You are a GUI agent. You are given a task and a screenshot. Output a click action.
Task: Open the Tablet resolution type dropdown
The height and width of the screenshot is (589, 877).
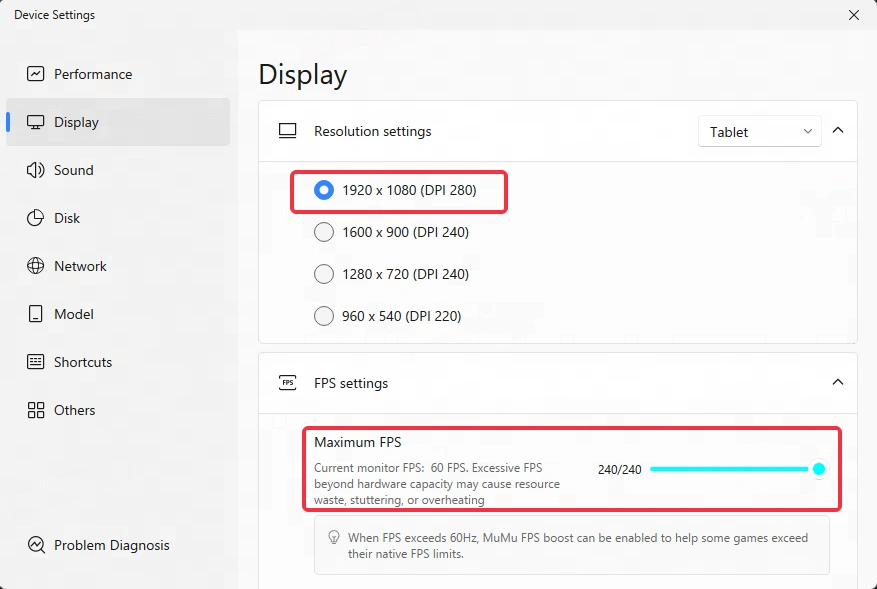[x=759, y=132]
